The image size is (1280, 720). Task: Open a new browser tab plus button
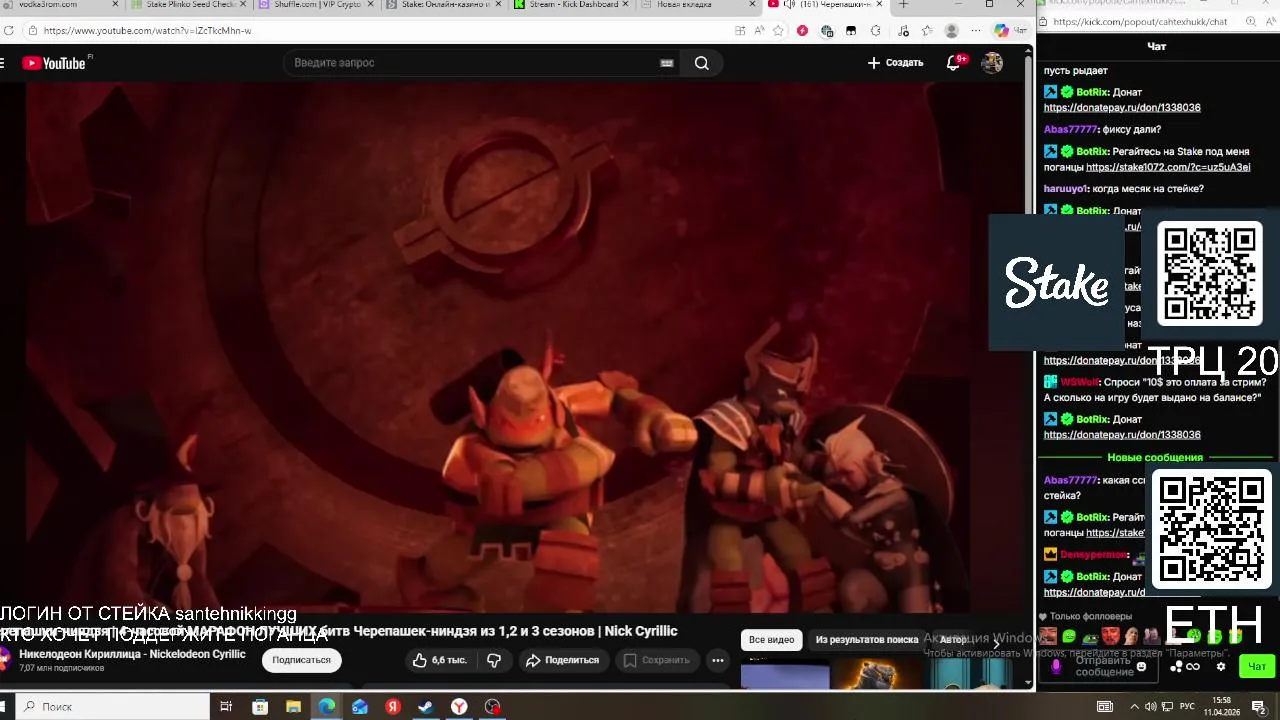point(903,5)
